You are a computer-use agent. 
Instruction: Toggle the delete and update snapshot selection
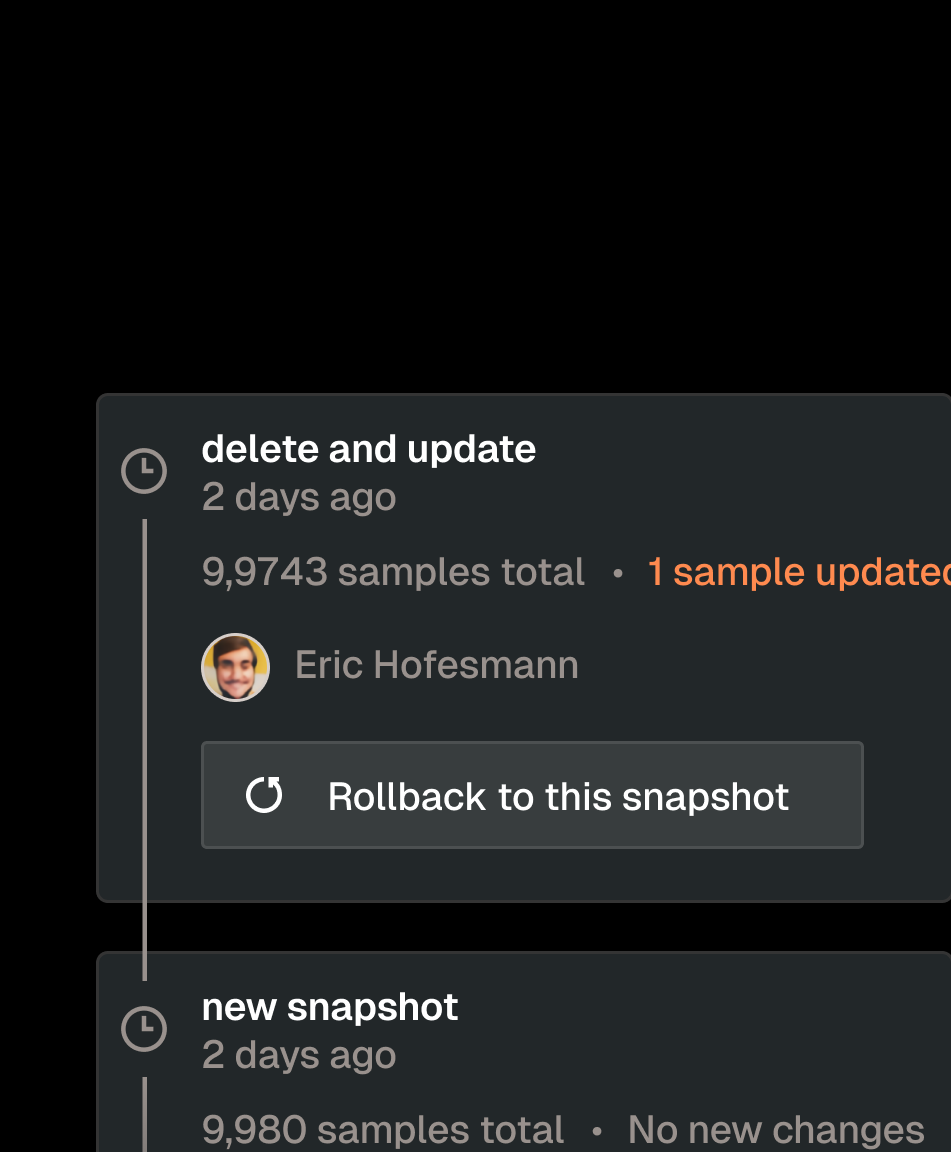pos(368,449)
